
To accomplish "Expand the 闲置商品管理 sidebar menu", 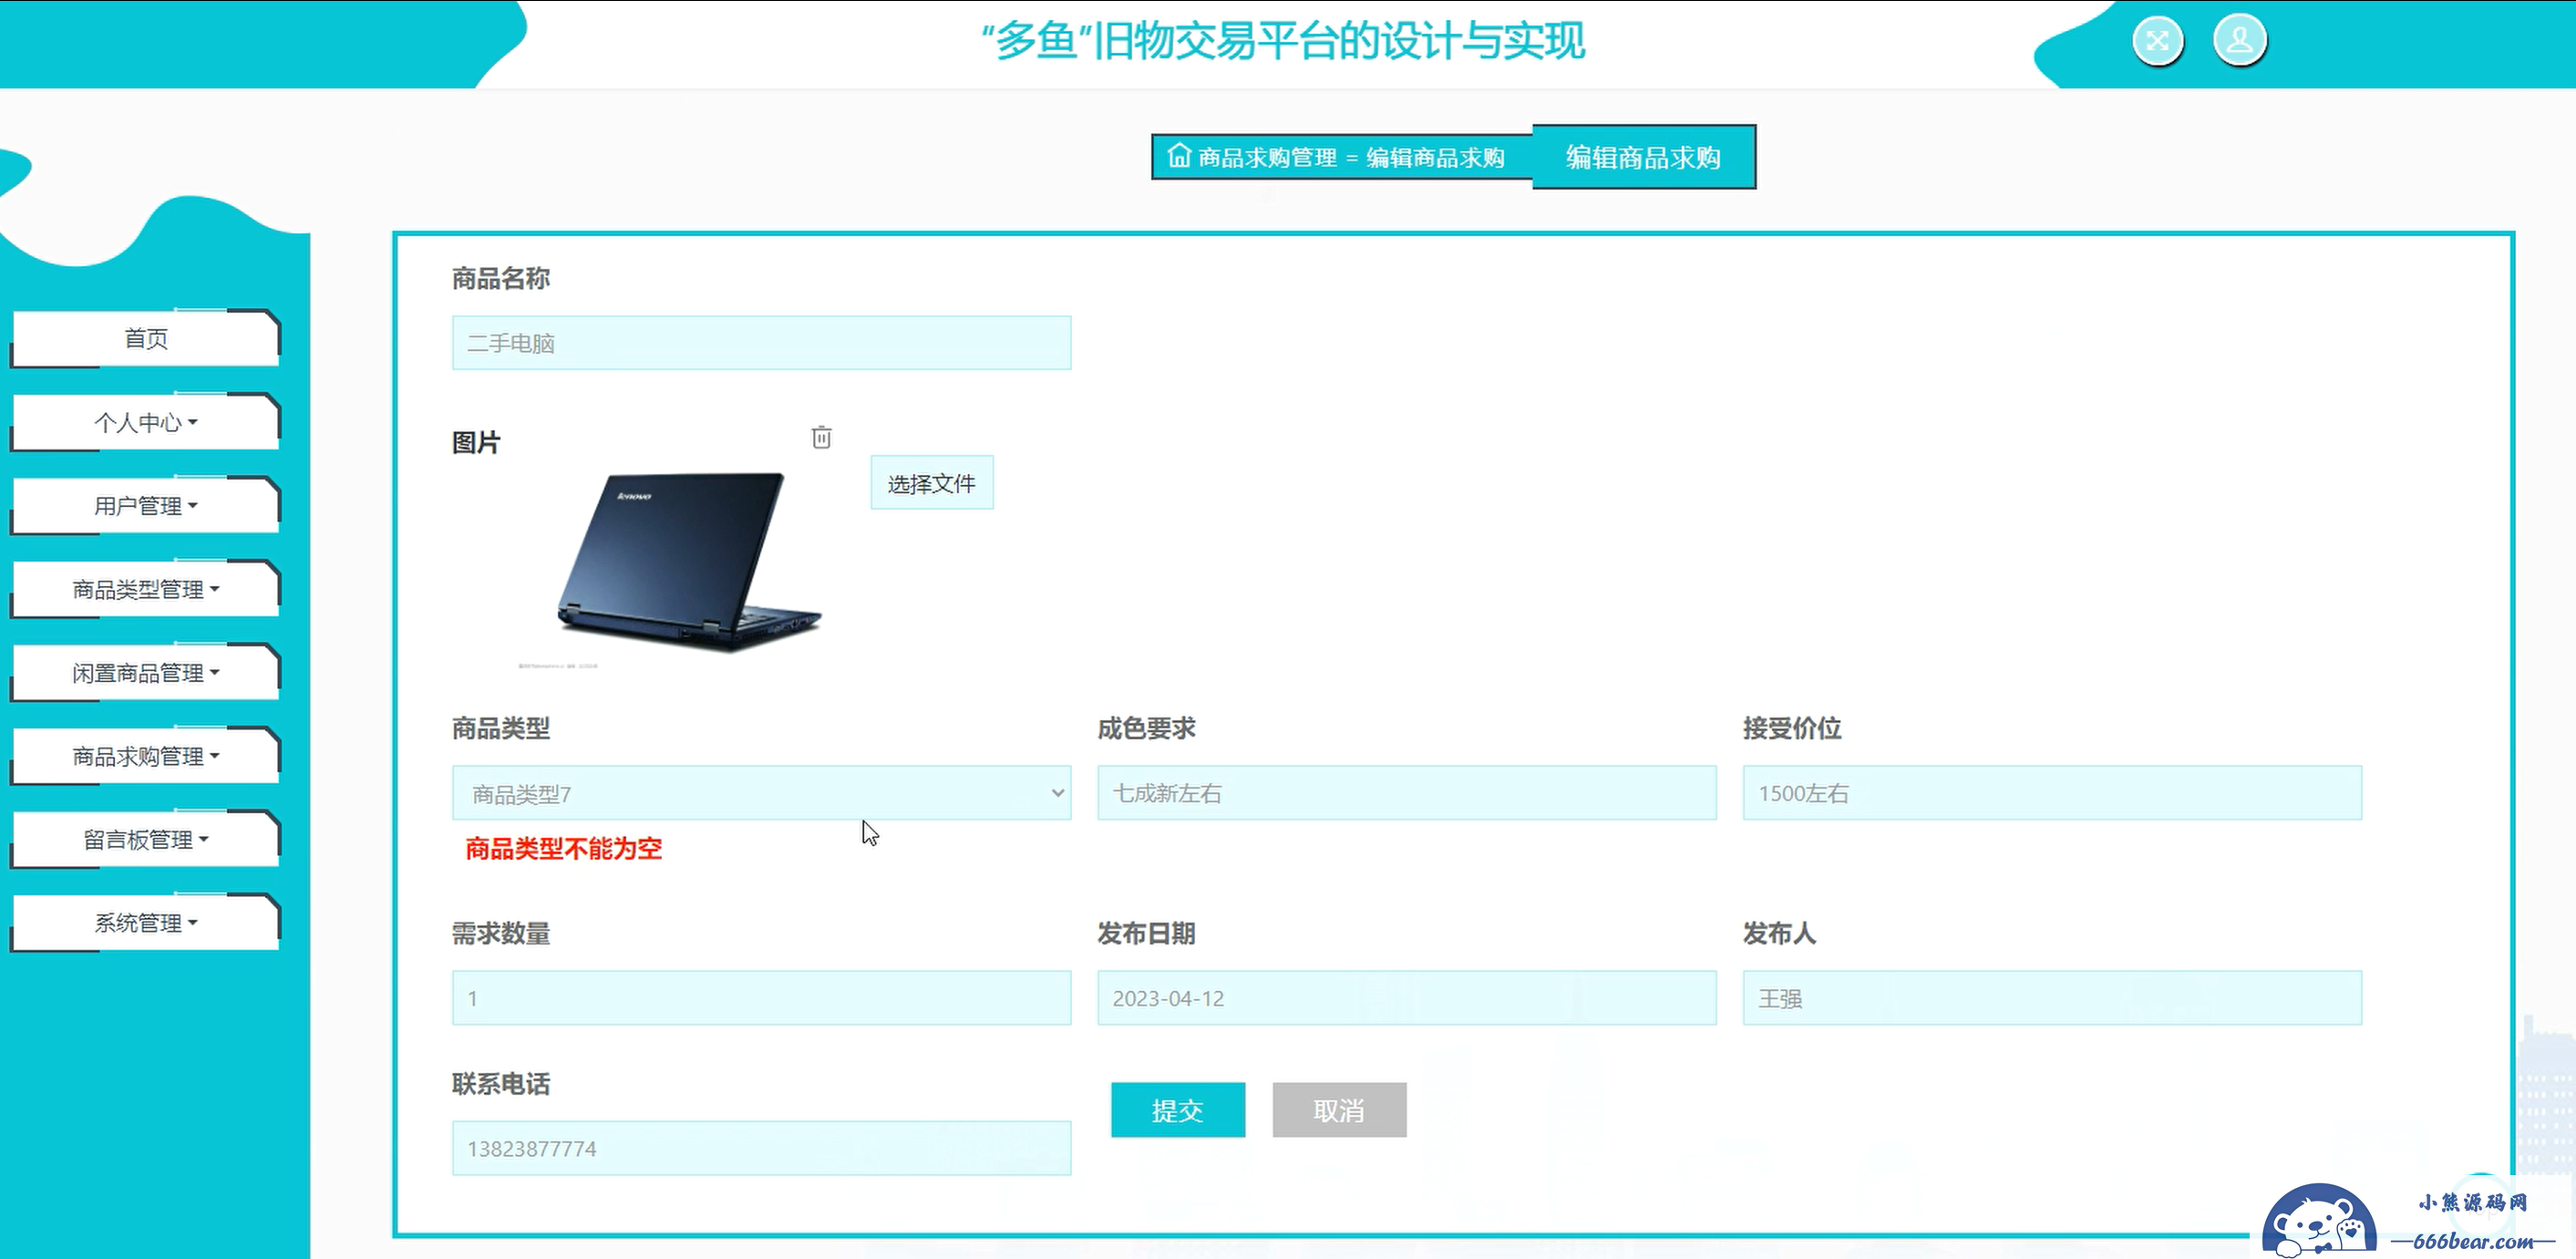I will click(146, 672).
